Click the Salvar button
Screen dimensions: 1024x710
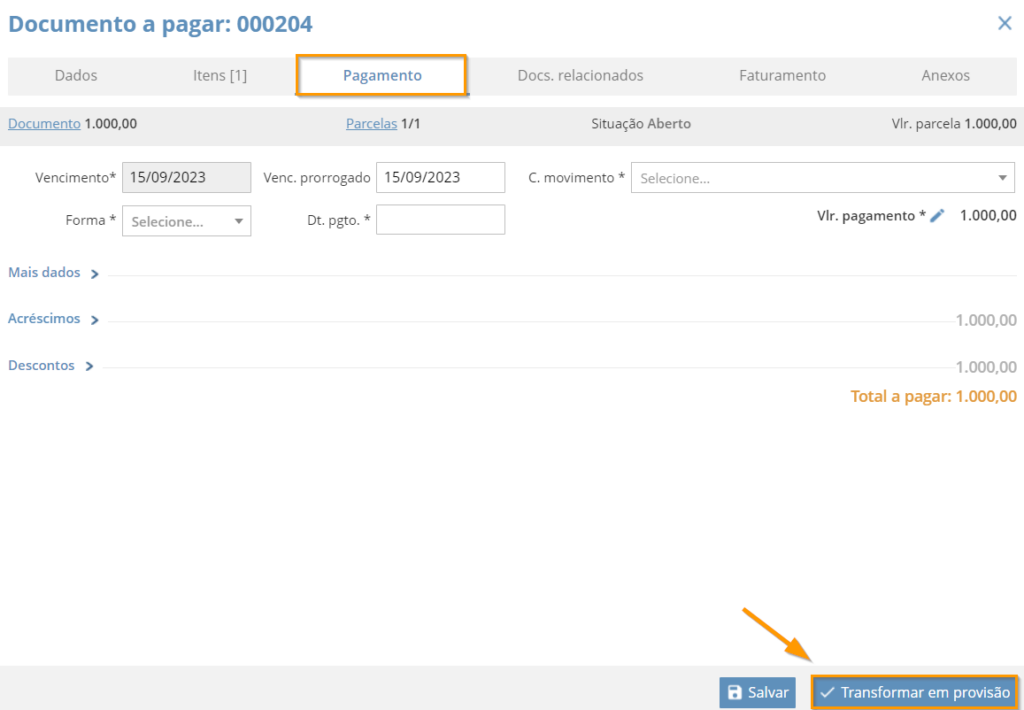point(758,692)
